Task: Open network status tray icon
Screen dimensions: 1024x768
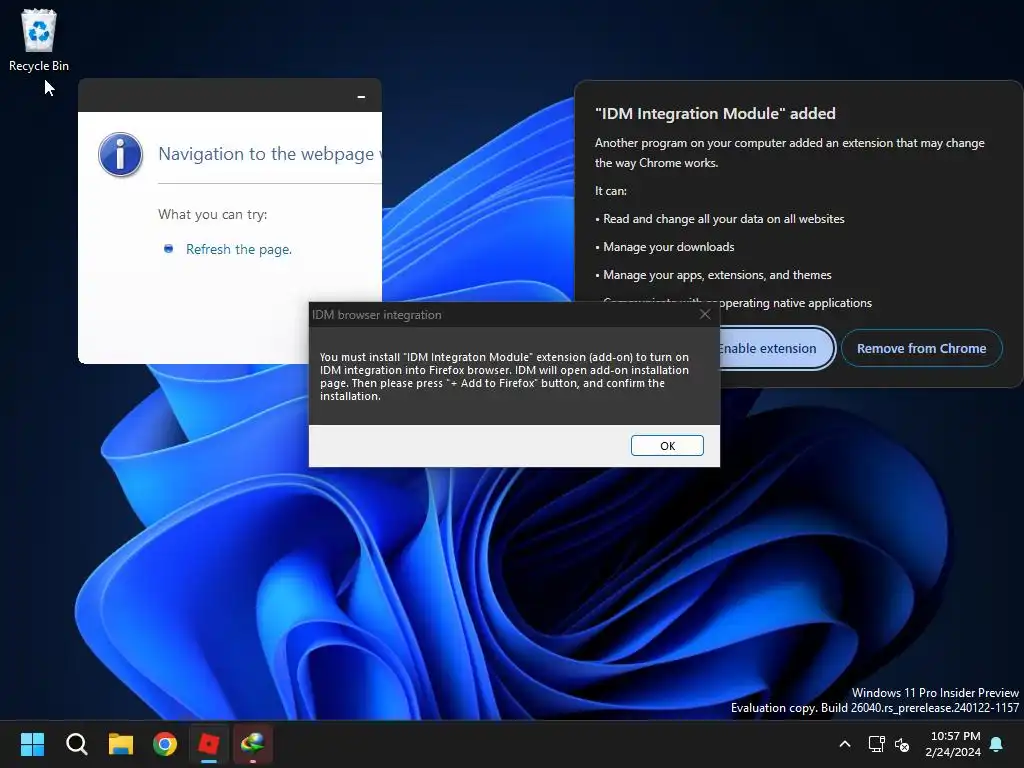Action: [x=876, y=744]
